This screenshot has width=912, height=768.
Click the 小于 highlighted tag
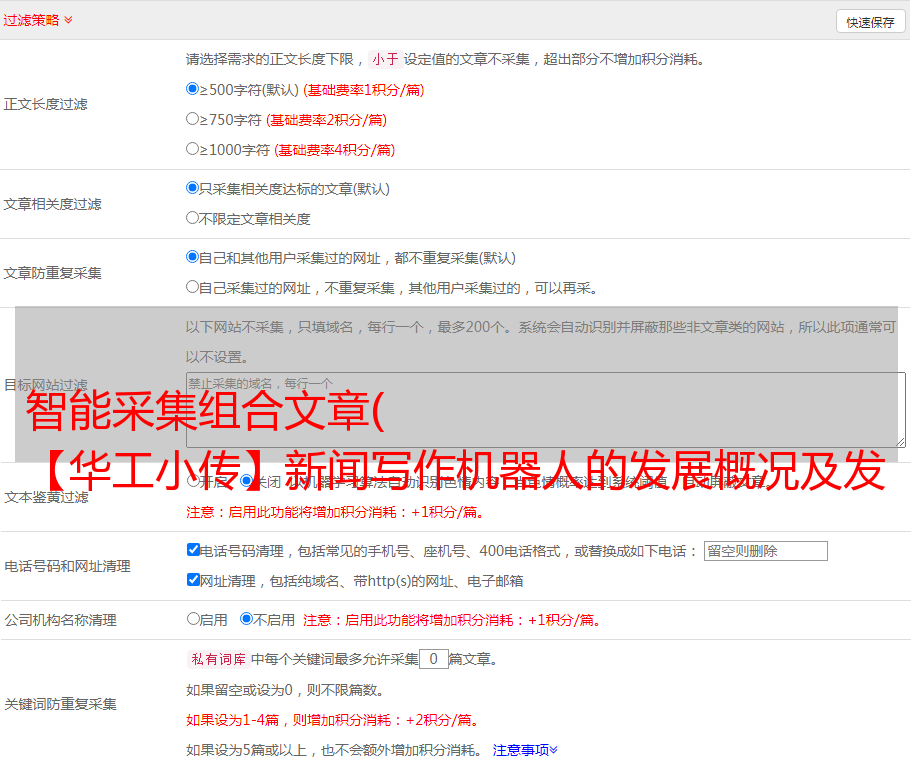tap(386, 59)
